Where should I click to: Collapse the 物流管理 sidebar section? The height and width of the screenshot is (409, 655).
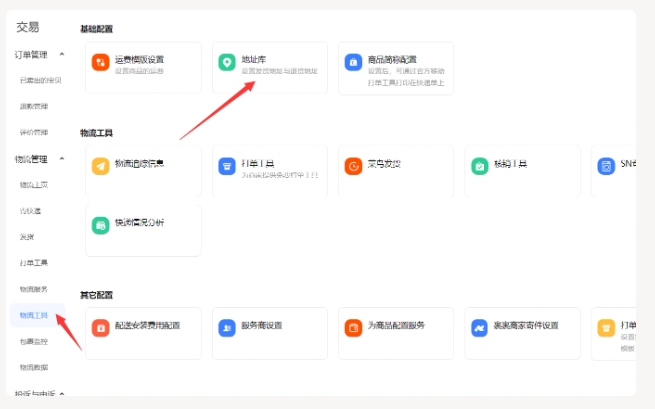pyautogui.click(x=62, y=159)
